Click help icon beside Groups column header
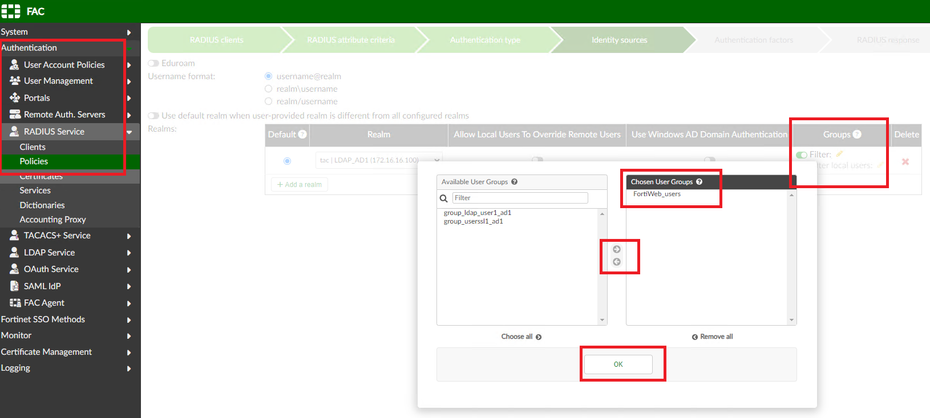The height and width of the screenshot is (418, 930). pyautogui.click(x=857, y=135)
